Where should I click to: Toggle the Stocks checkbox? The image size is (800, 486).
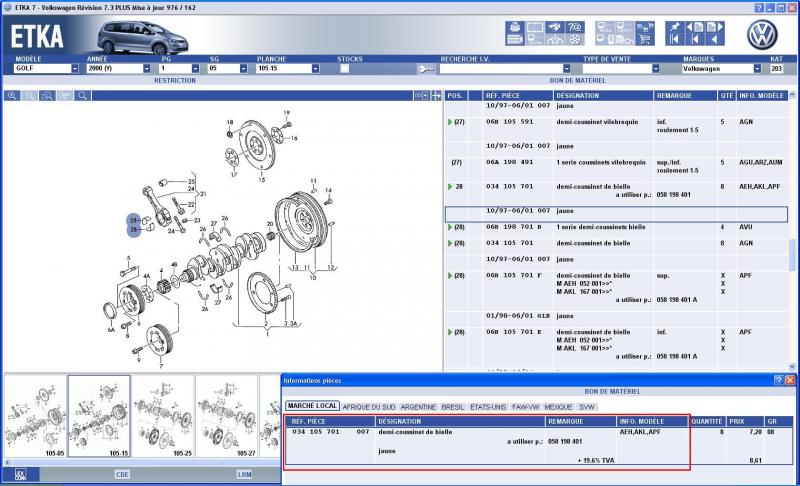[344, 68]
